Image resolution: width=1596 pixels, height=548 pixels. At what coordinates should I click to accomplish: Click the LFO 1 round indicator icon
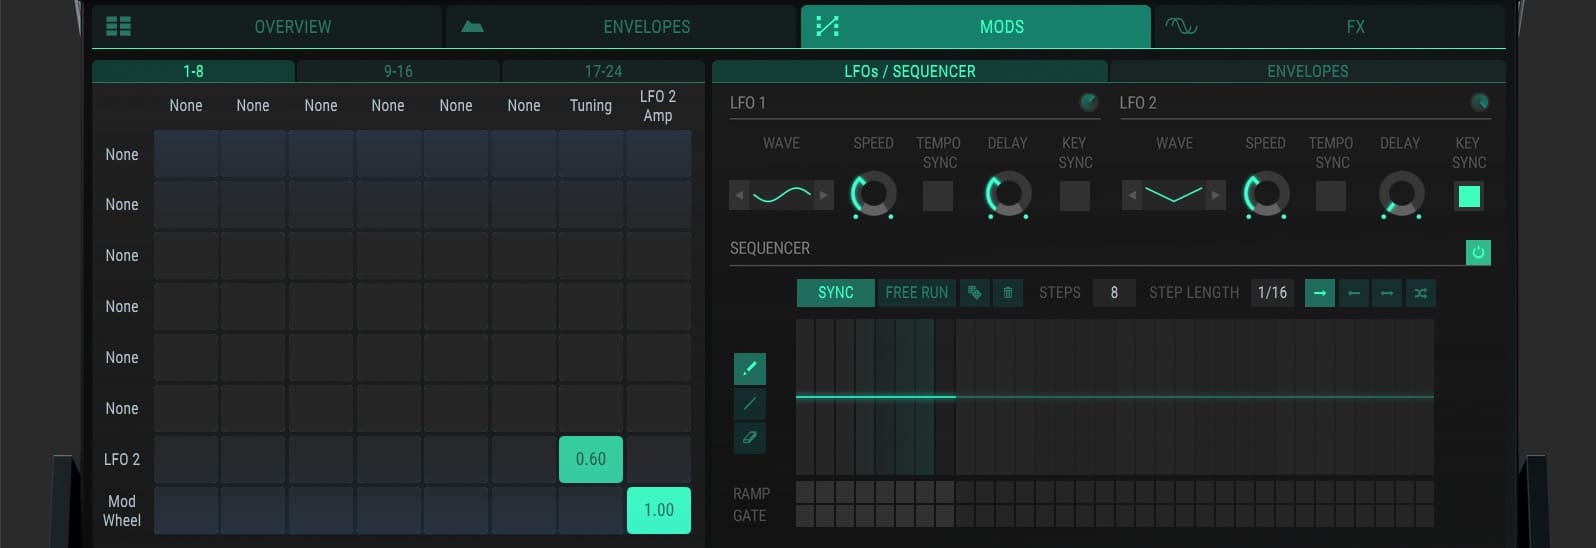click(x=1089, y=102)
